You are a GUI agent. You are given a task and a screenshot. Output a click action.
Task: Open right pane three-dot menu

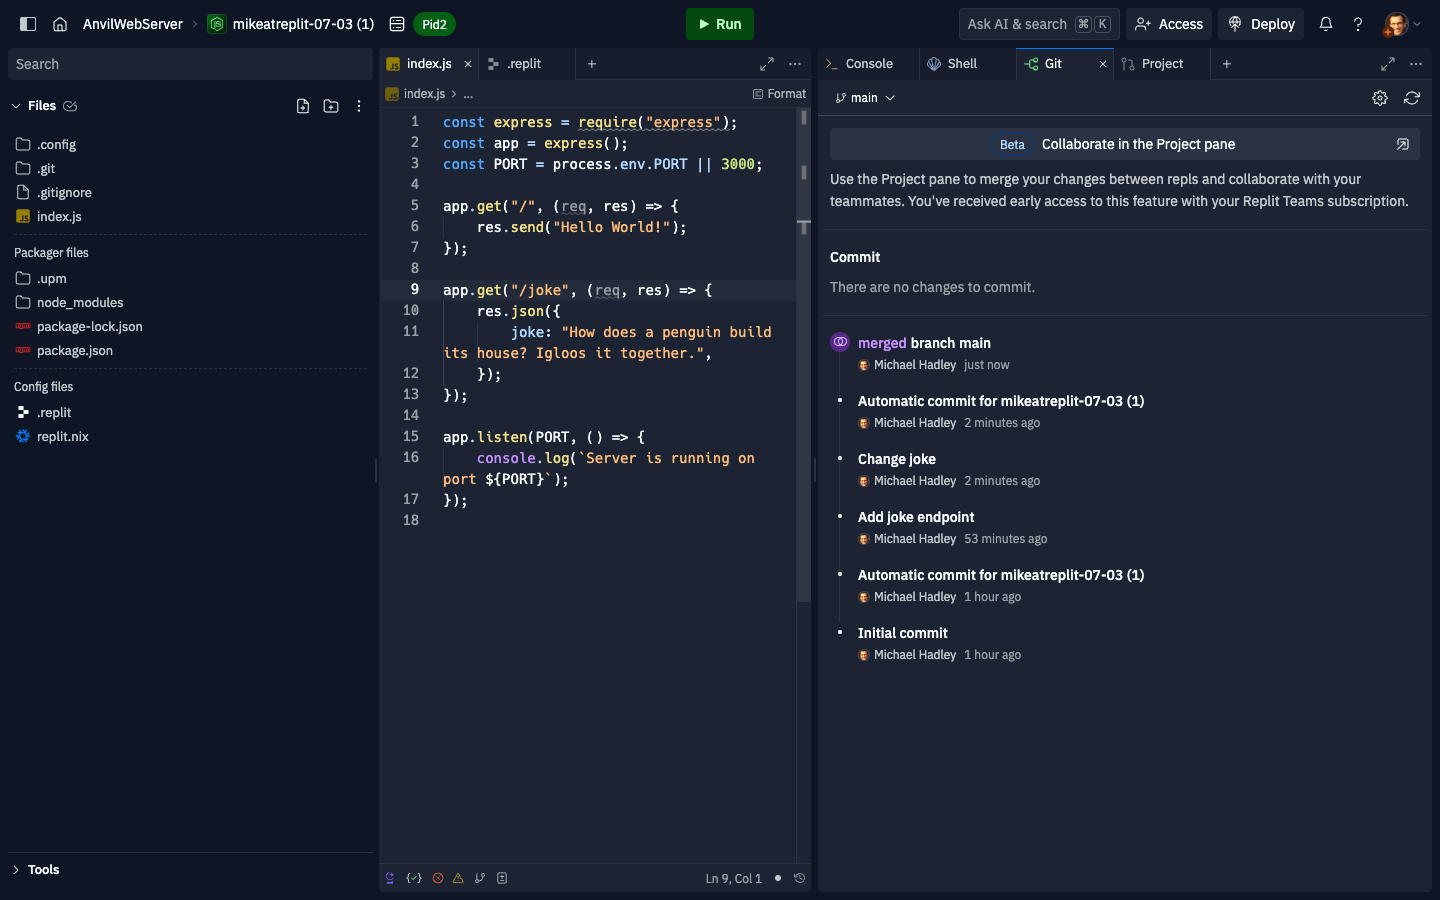(x=1416, y=64)
